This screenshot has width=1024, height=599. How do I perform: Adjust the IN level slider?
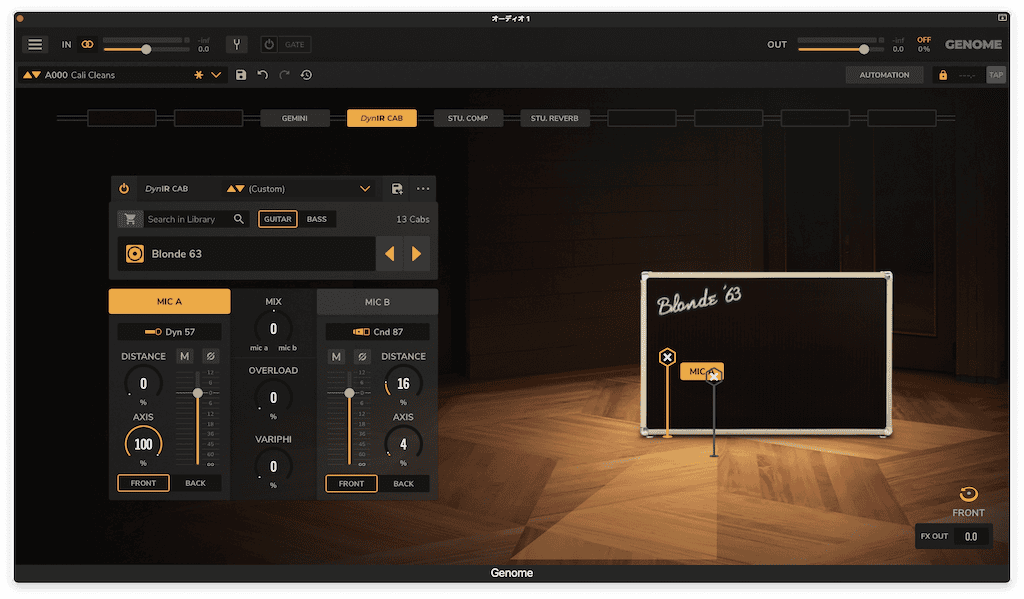click(146, 49)
